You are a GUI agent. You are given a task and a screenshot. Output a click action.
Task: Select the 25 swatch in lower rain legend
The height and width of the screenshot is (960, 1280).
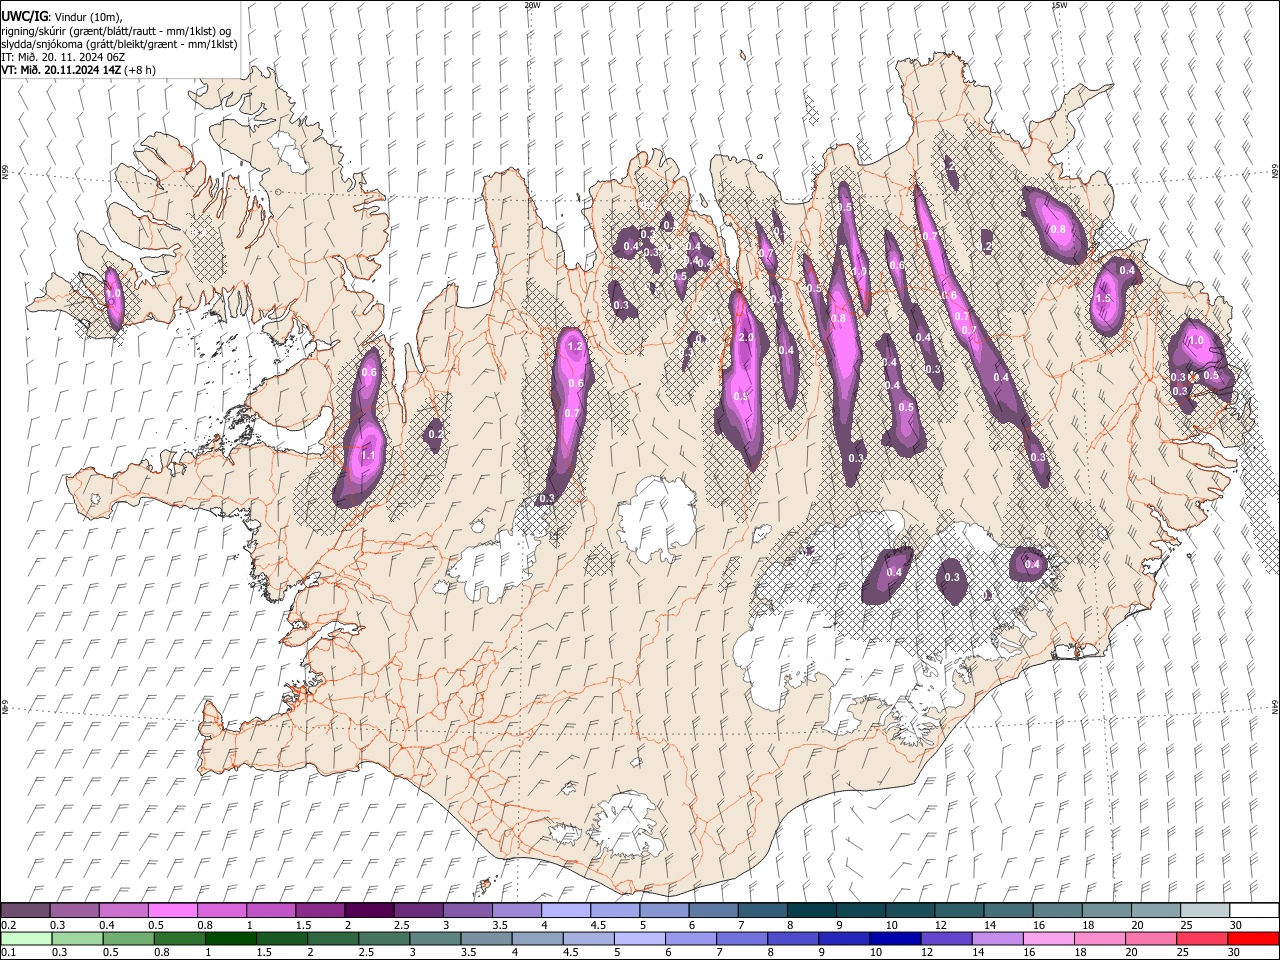[1200, 938]
